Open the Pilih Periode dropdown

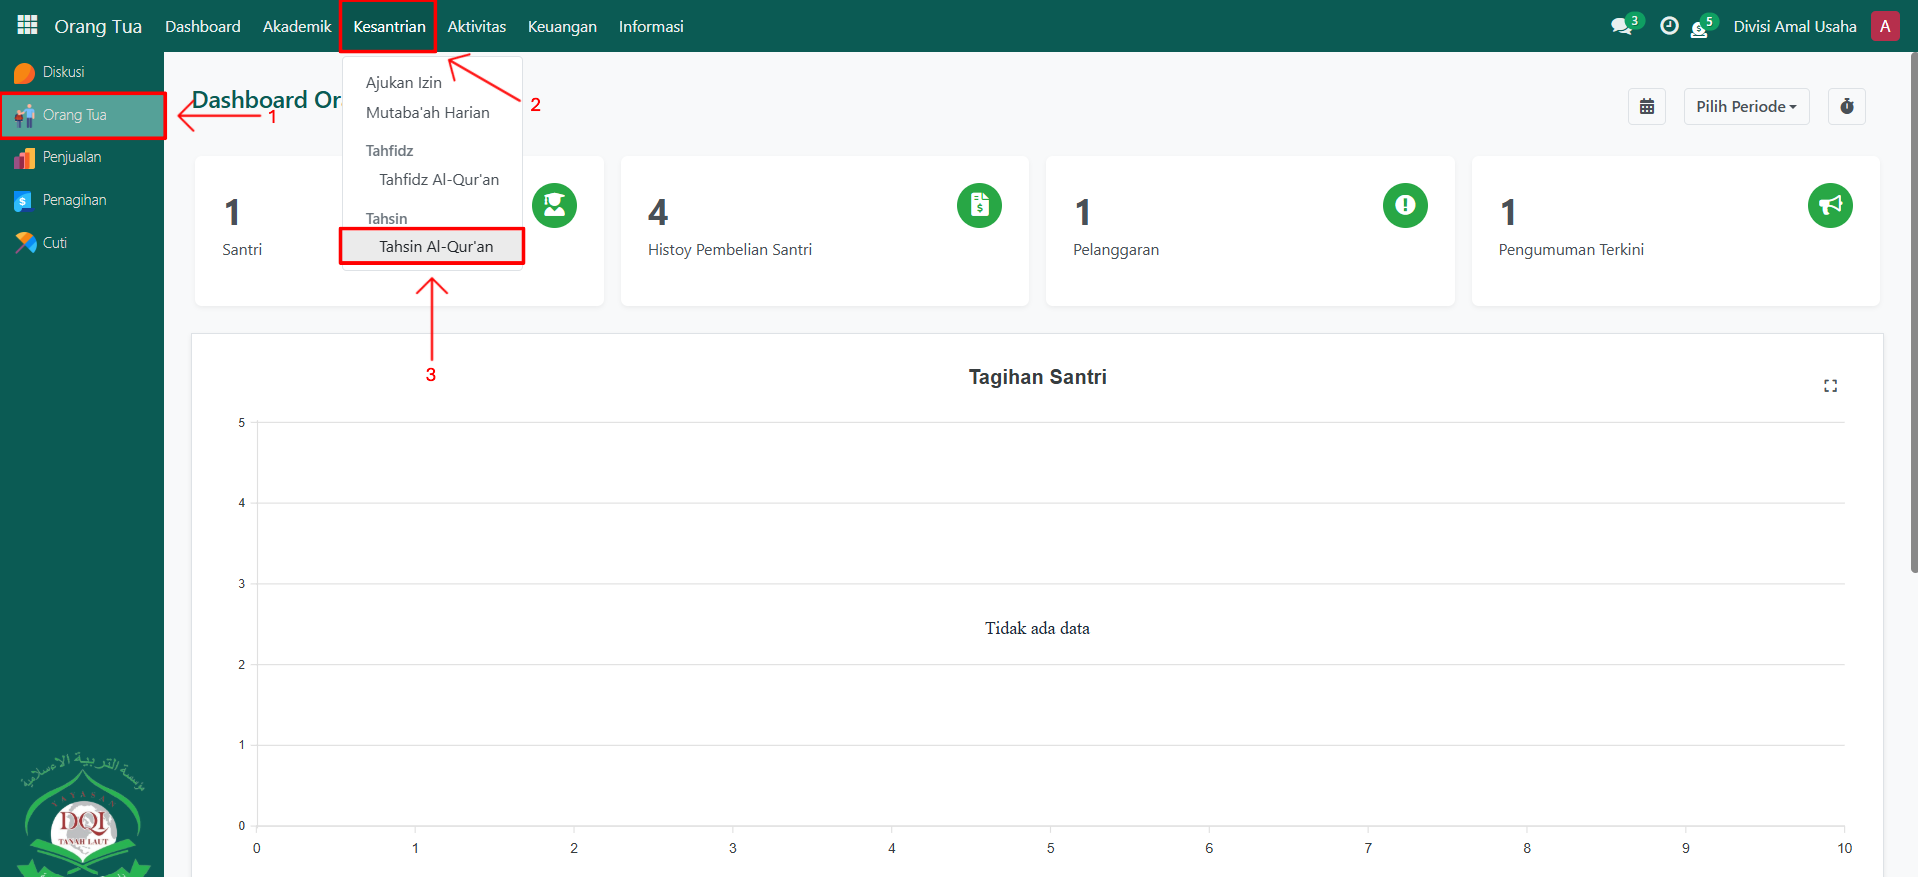(x=1746, y=107)
